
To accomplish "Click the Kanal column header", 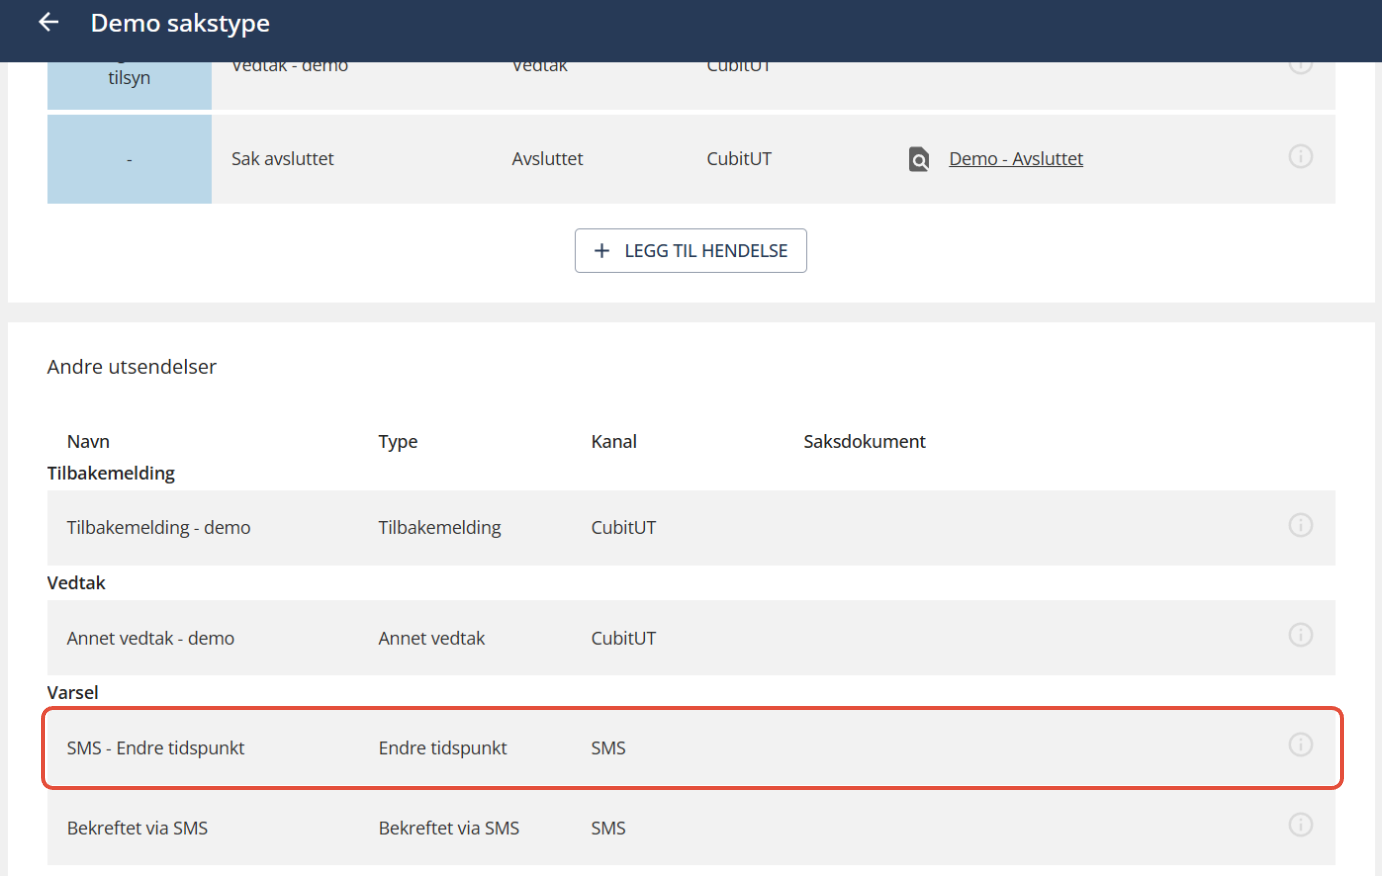I will (x=614, y=442).
